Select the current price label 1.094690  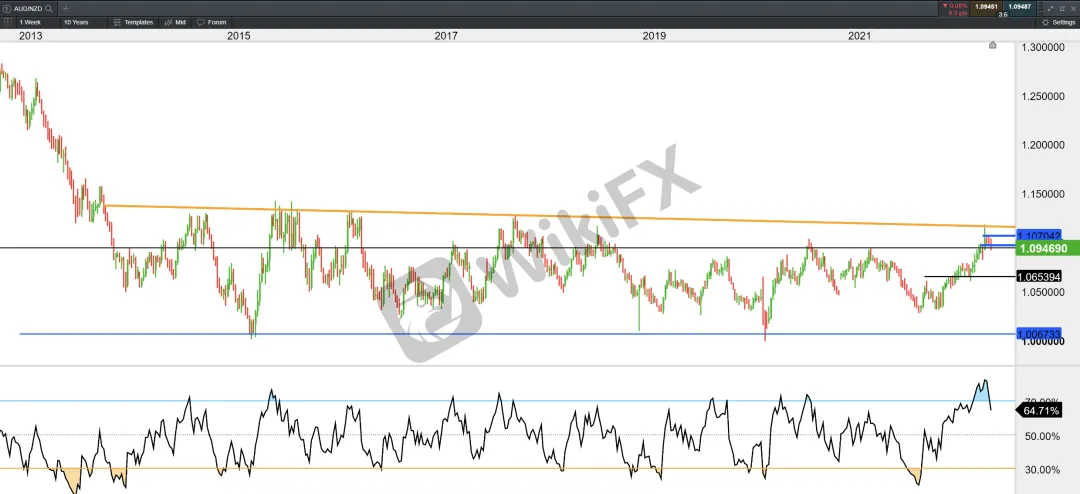1048,248
